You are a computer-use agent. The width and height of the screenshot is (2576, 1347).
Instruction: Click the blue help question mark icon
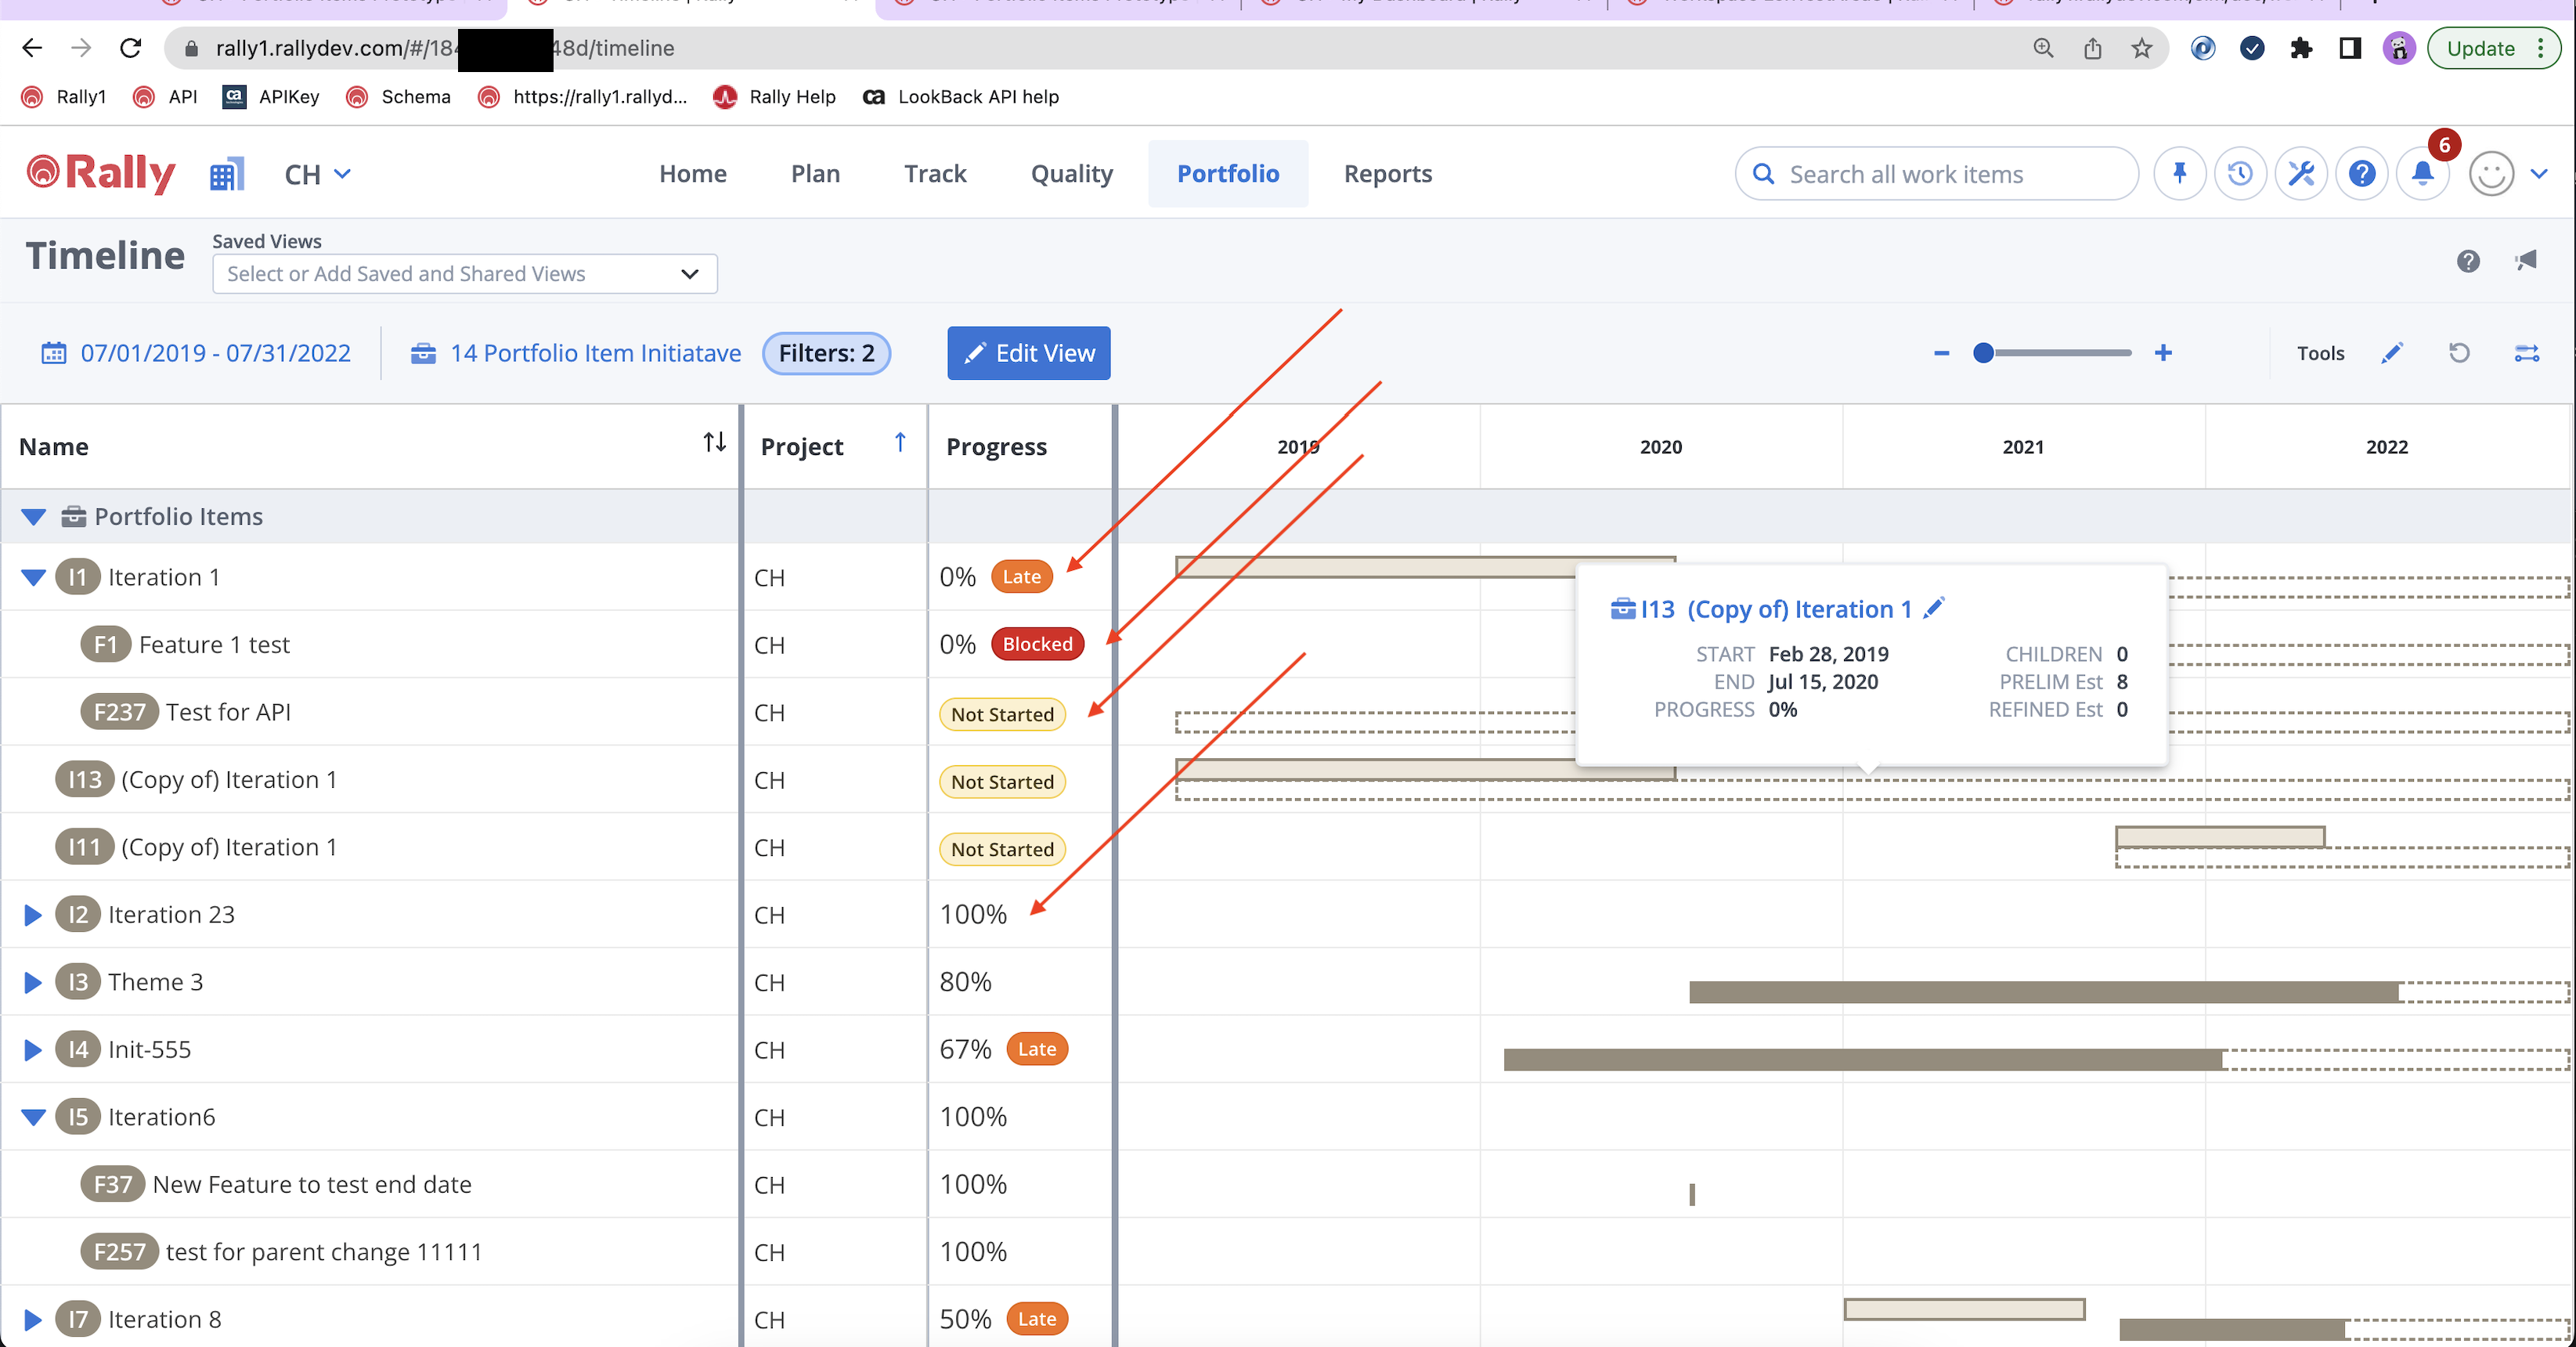pyautogui.click(x=2362, y=174)
